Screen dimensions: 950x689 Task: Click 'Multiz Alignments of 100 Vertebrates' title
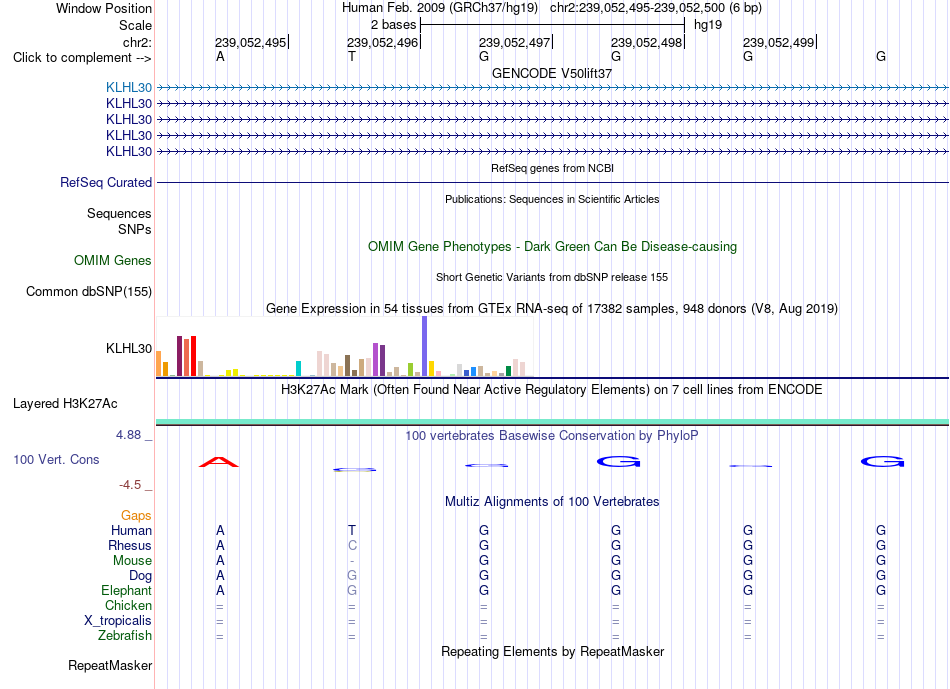pyautogui.click(x=552, y=501)
